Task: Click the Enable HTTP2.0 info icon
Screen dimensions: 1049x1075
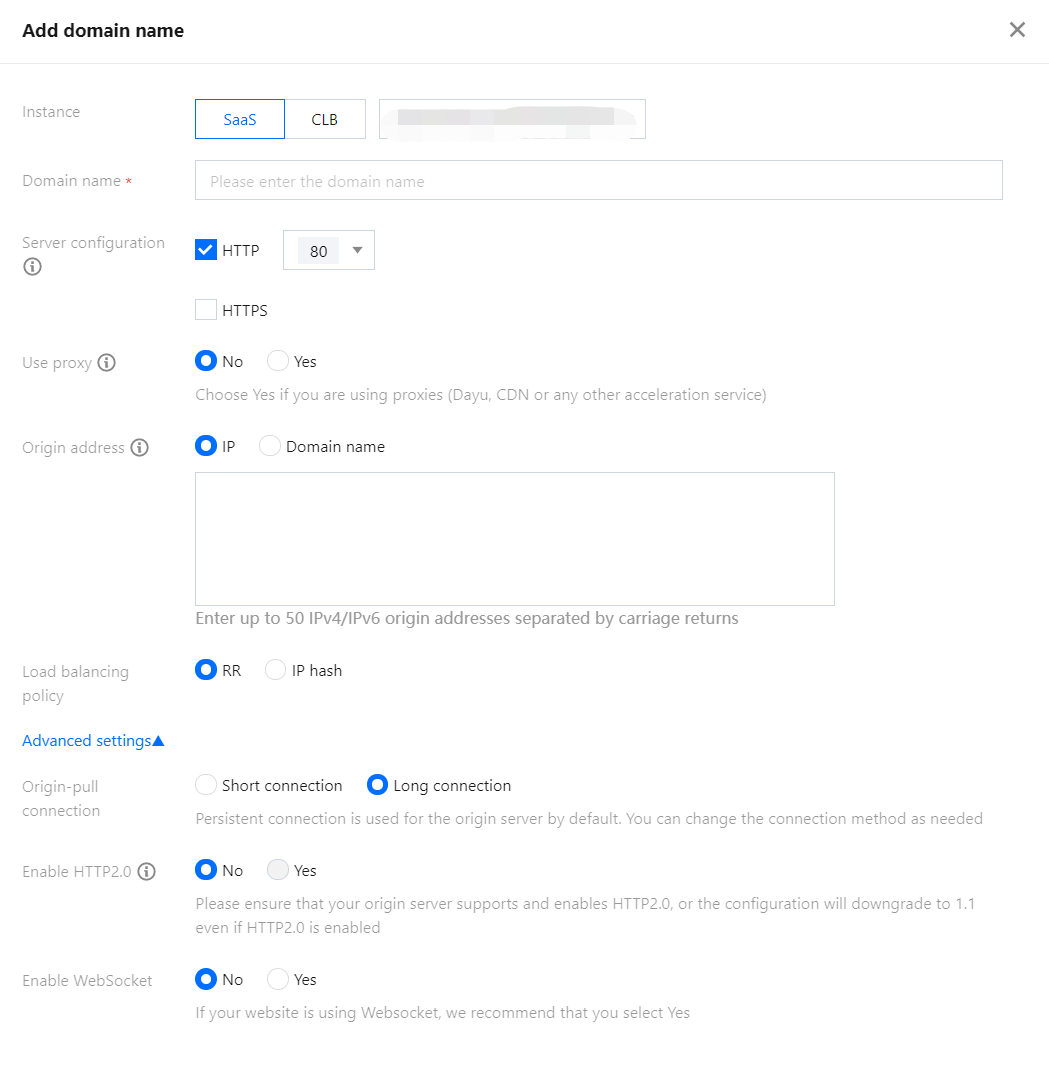Action: [x=147, y=872]
